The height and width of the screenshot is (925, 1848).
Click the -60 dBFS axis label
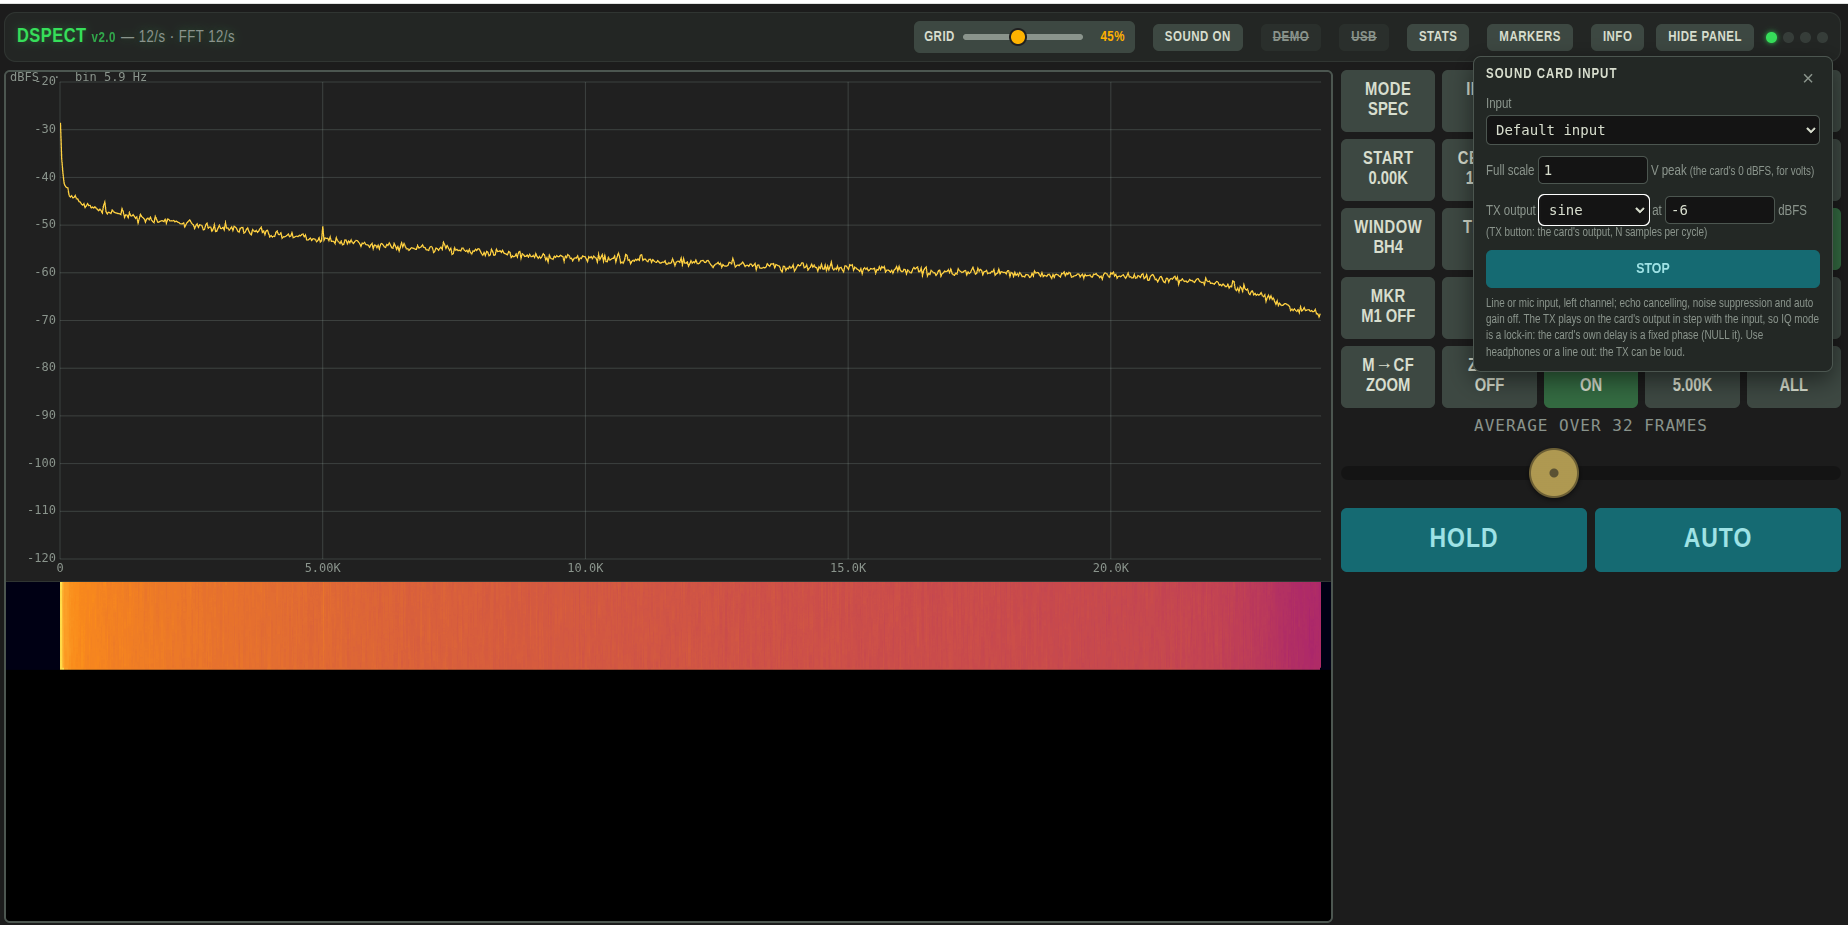(x=45, y=272)
